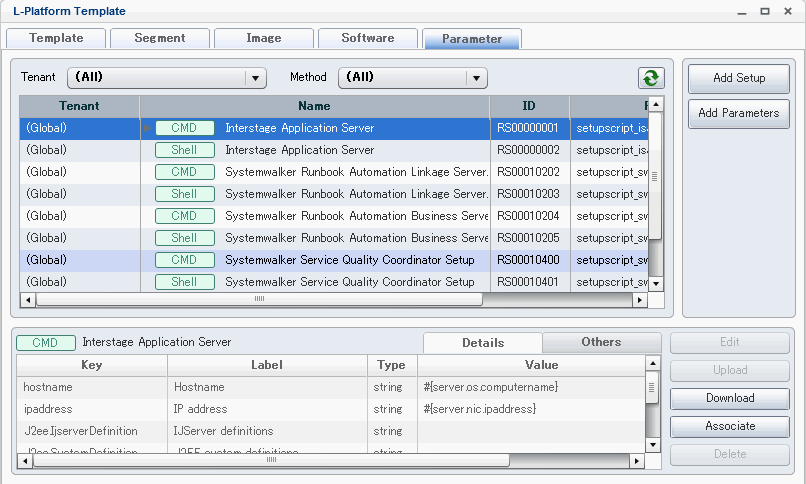Click 'Systemwalker Service Quality Coordinator Setup' CMD row name
Screen dimensions: 806x484
click(x=350, y=260)
